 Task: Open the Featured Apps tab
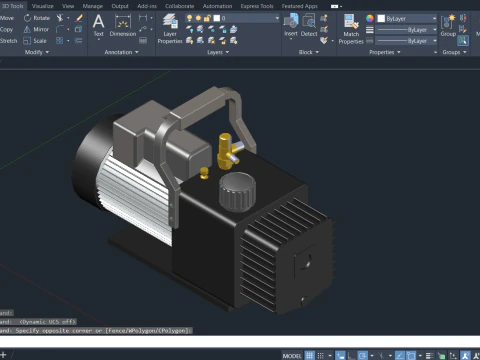point(300,6)
